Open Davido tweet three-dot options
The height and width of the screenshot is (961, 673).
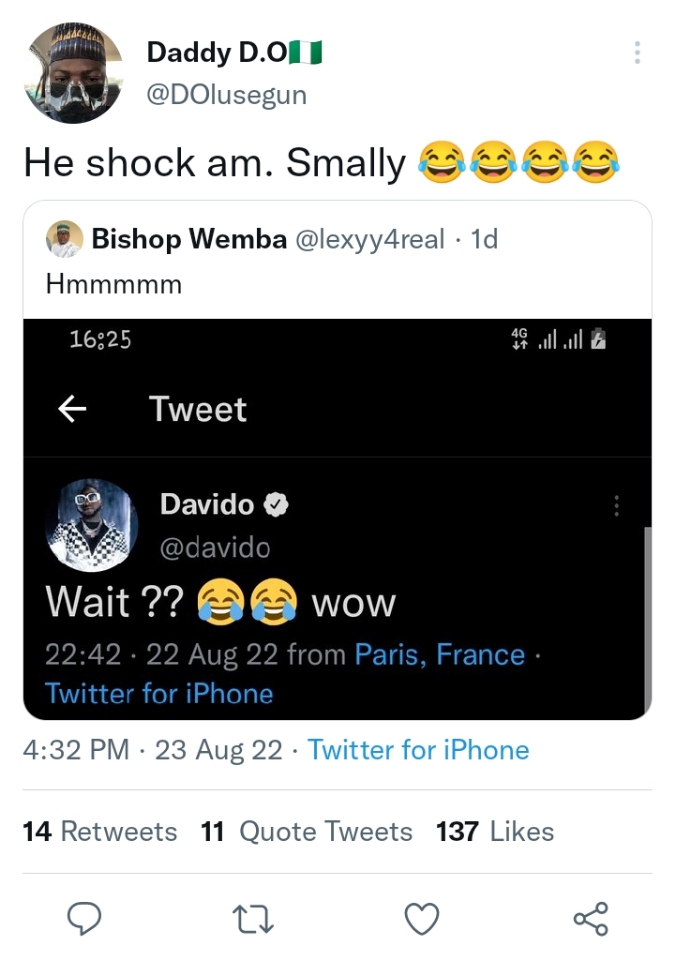point(616,506)
